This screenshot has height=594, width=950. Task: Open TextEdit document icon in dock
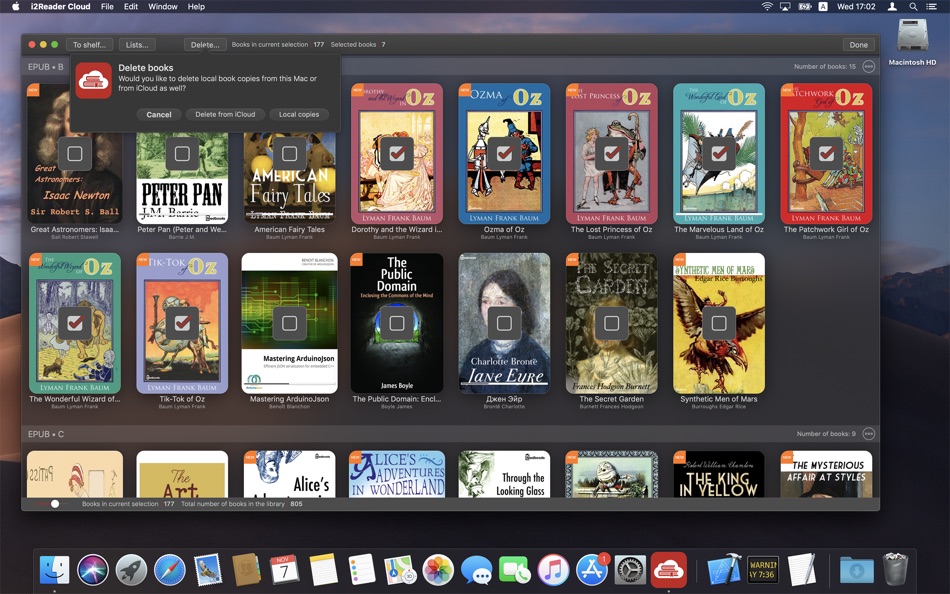click(801, 570)
